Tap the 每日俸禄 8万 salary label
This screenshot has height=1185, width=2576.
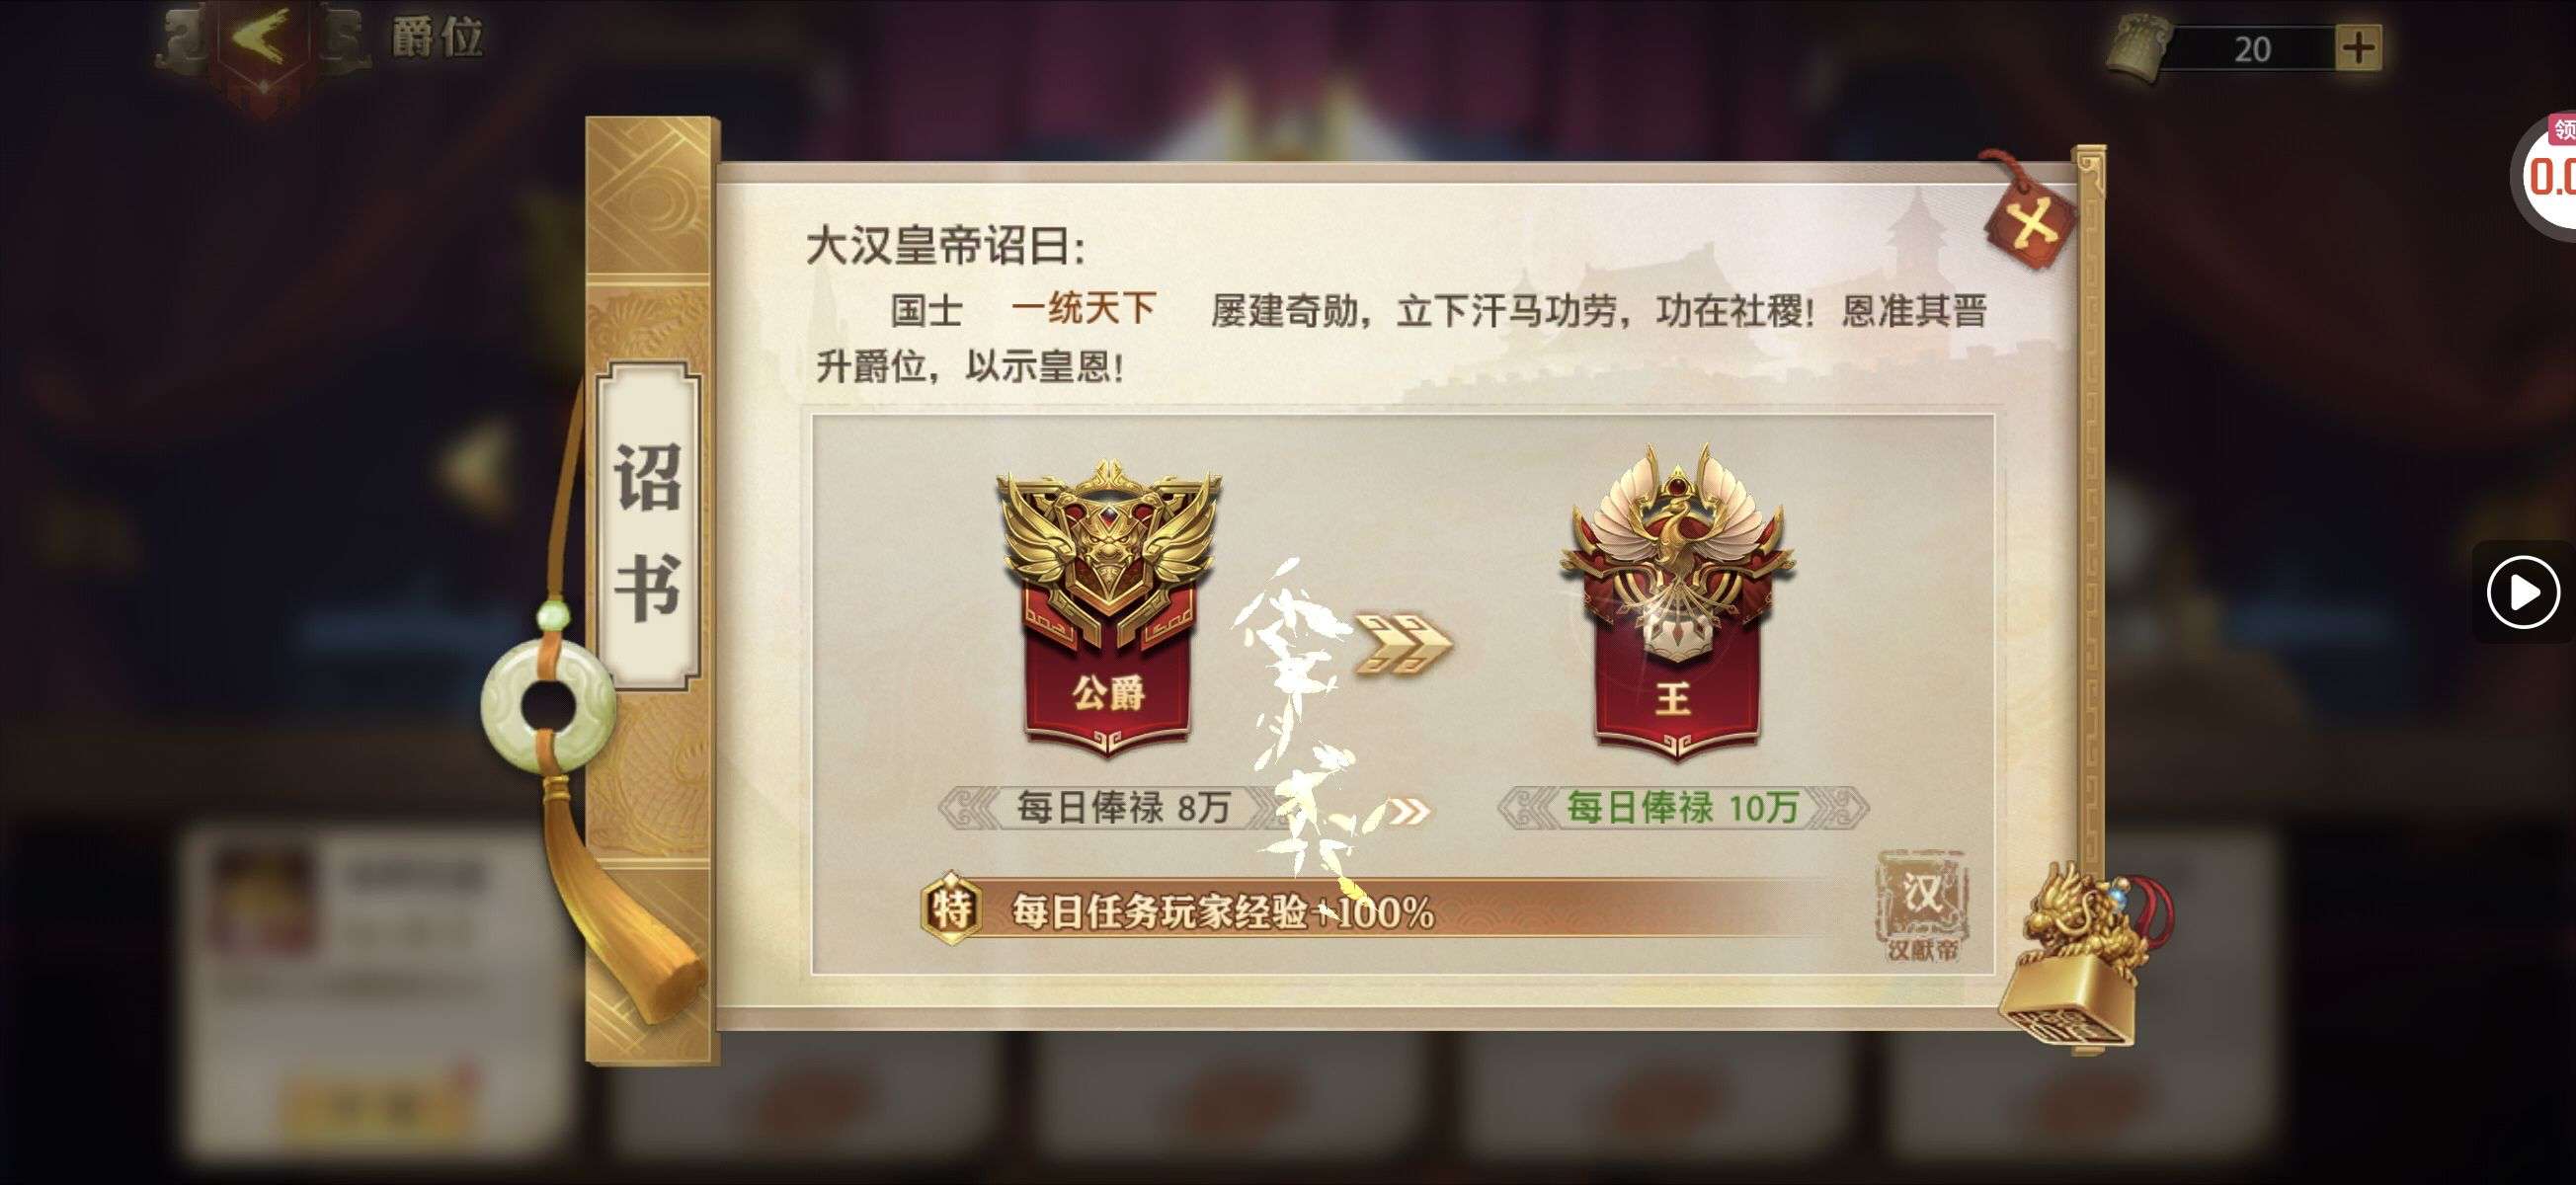tap(1123, 807)
